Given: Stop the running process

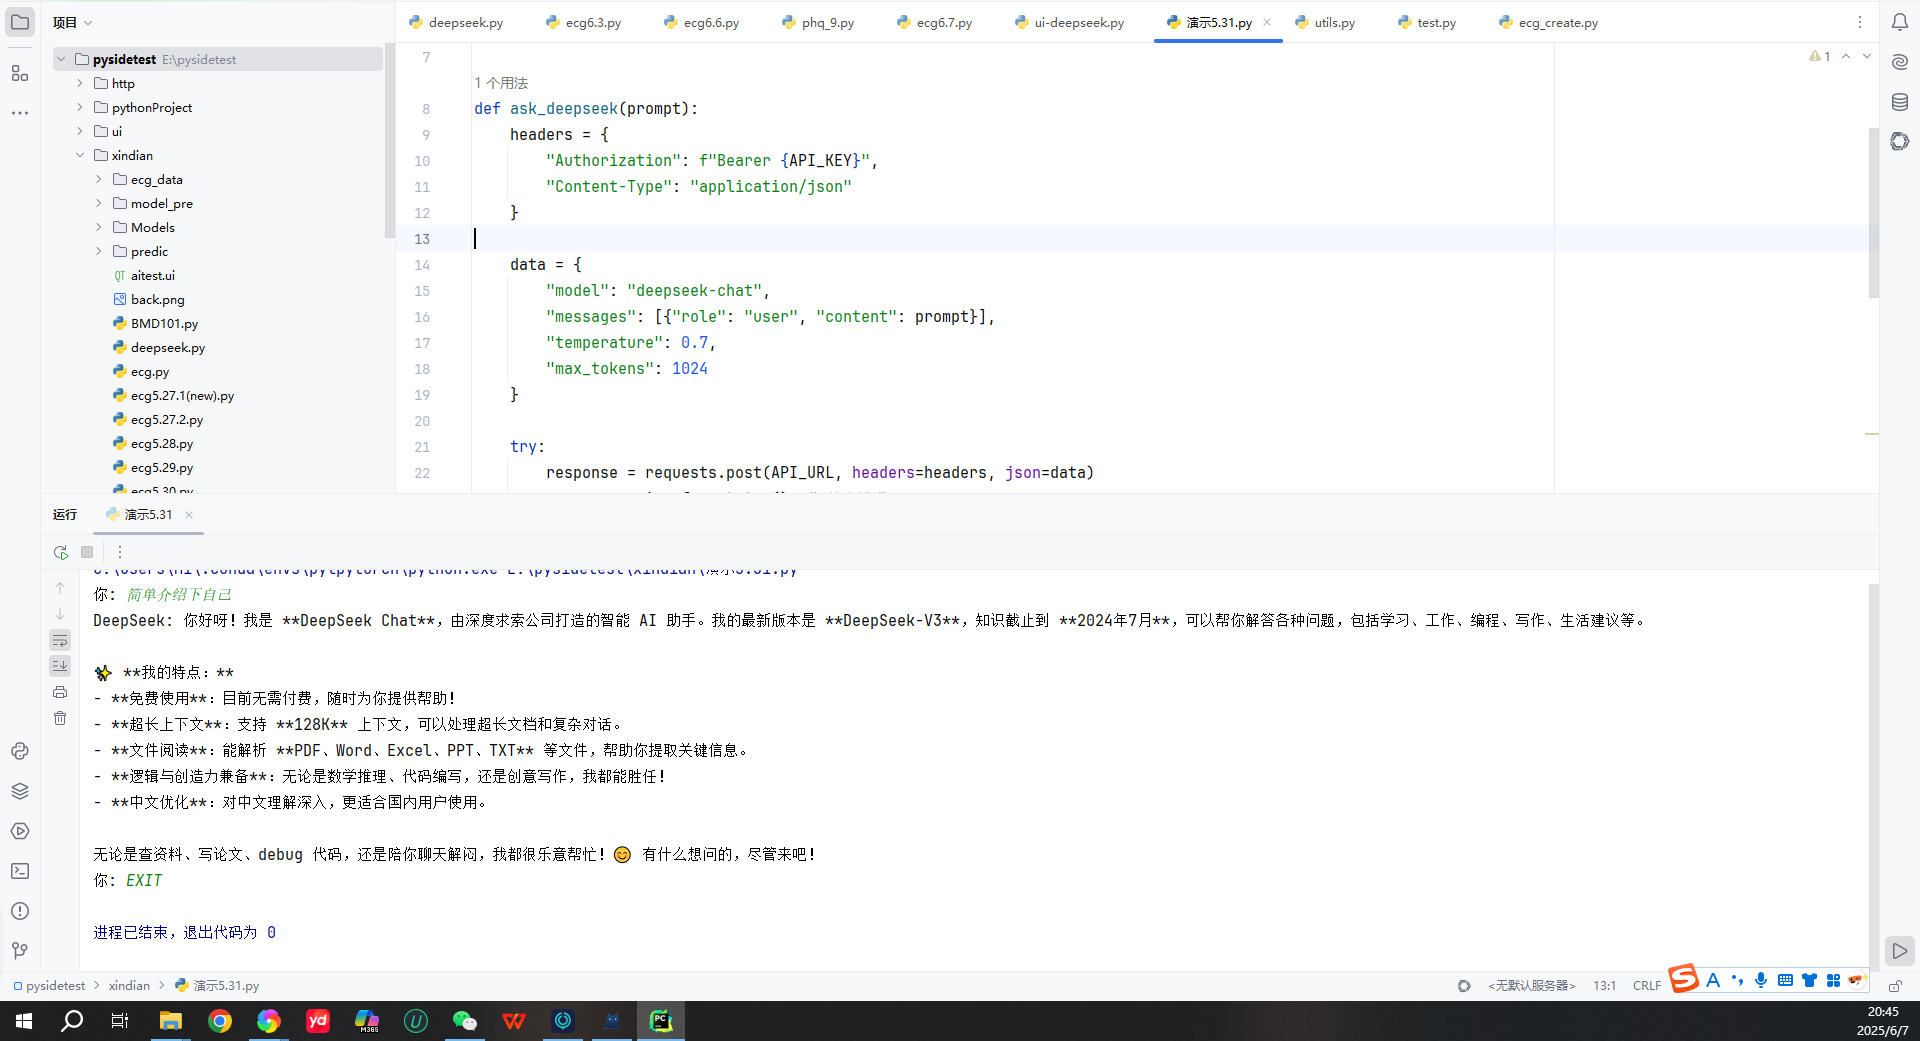Looking at the screenshot, I should (x=87, y=552).
